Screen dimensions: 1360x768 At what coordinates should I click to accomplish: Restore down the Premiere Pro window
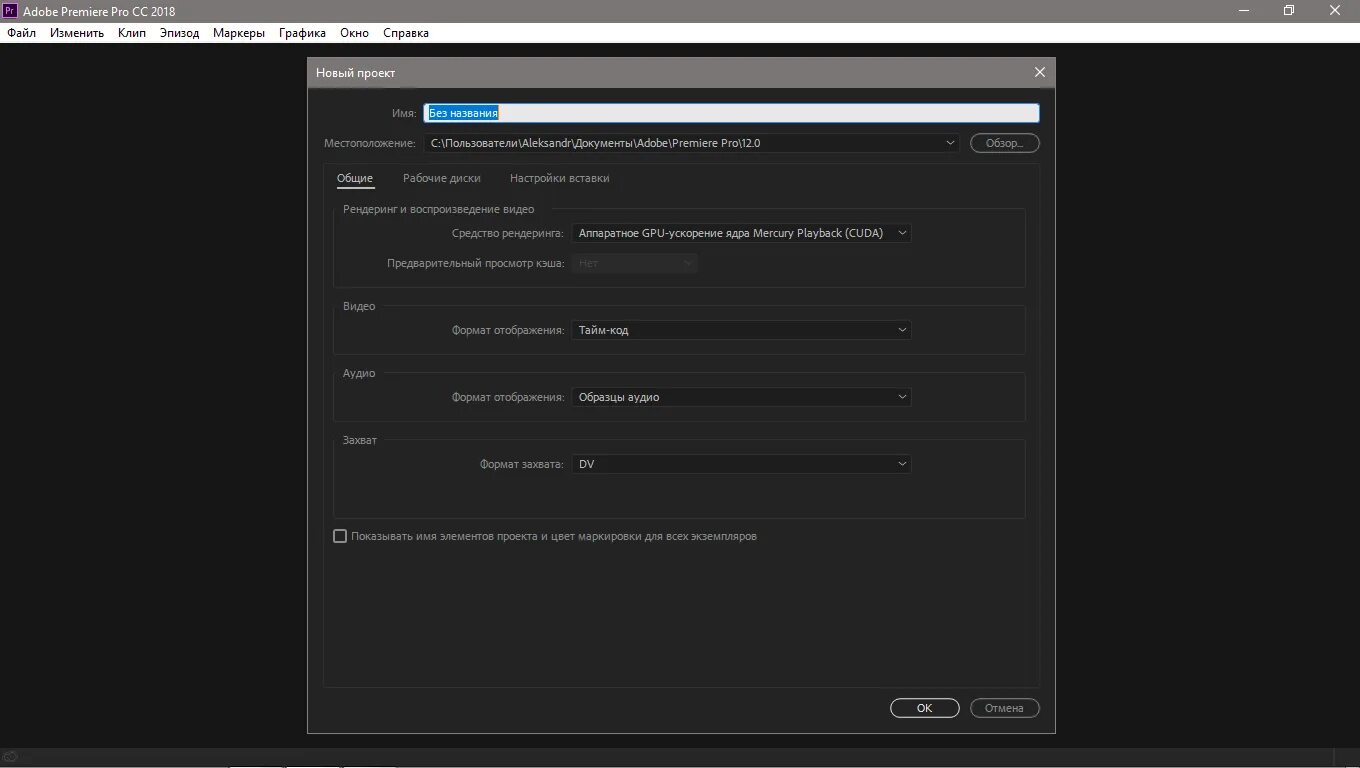coord(1289,11)
